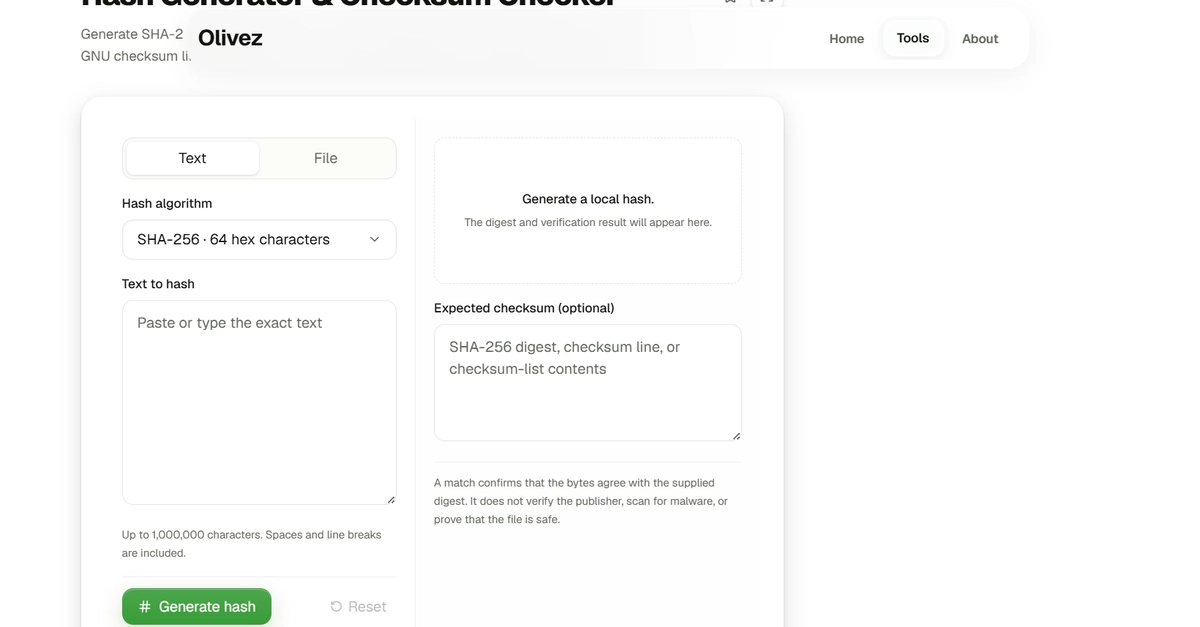Open the SHA-256 hash algorithm dropdown
Image resolution: width=1200 pixels, height=627 pixels.
[x=259, y=240]
